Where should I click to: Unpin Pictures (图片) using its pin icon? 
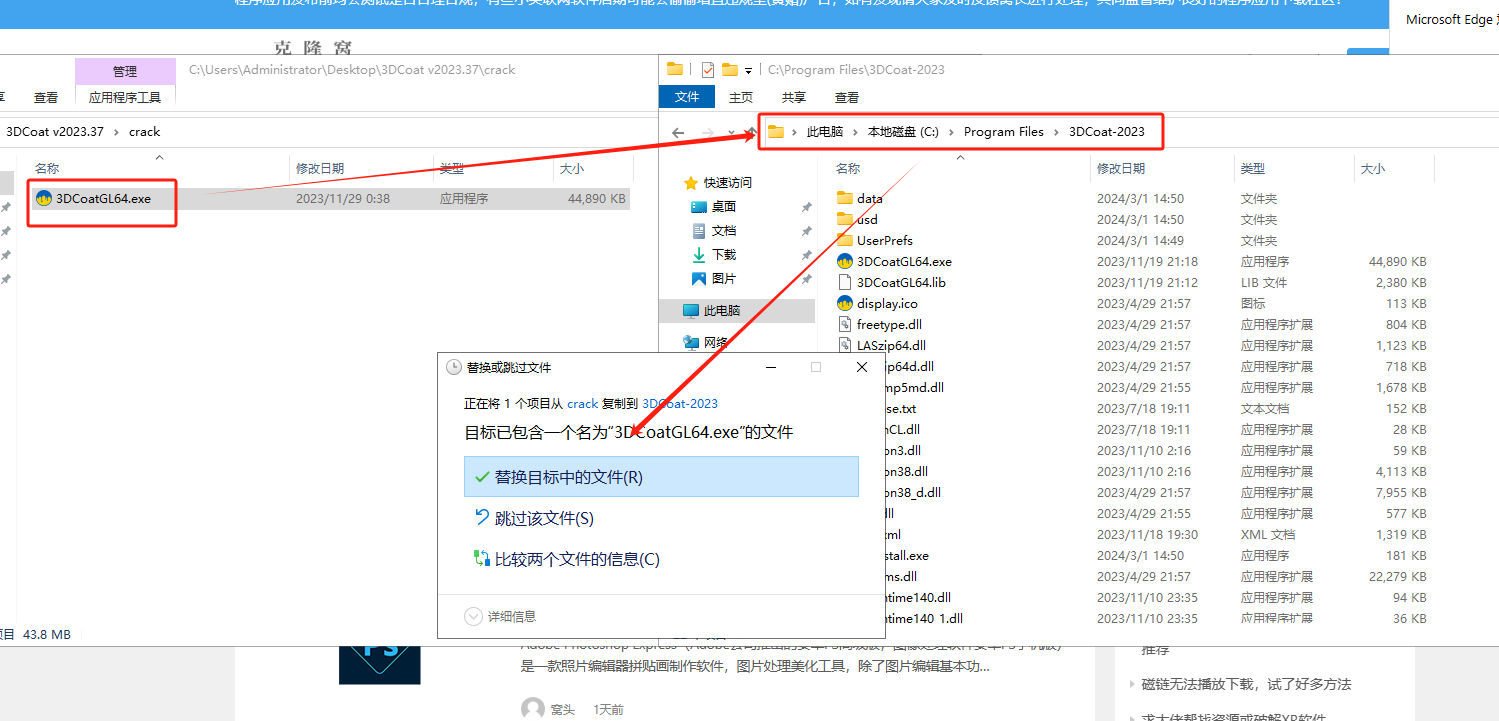click(x=806, y=279)
